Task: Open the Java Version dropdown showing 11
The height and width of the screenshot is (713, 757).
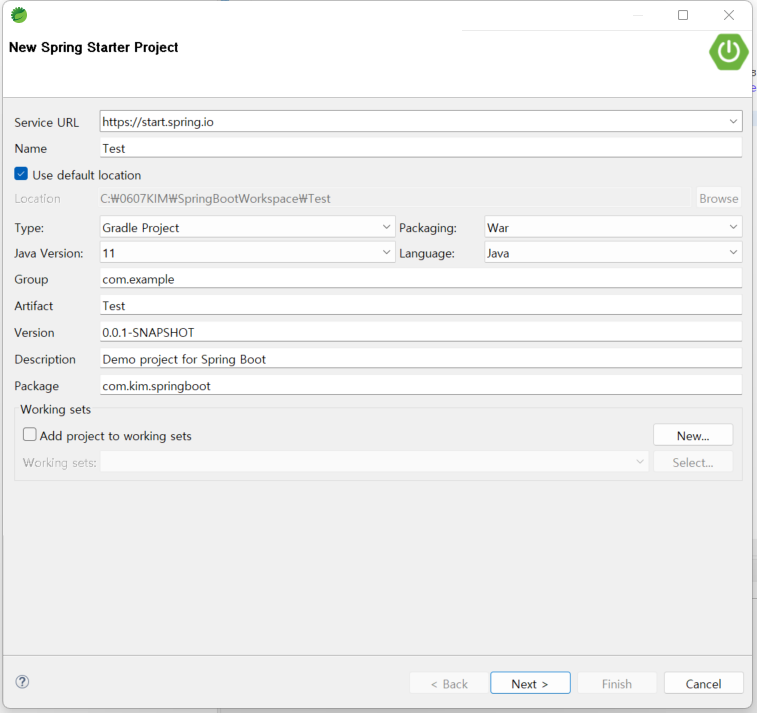Action: click(x=247, y=252)
